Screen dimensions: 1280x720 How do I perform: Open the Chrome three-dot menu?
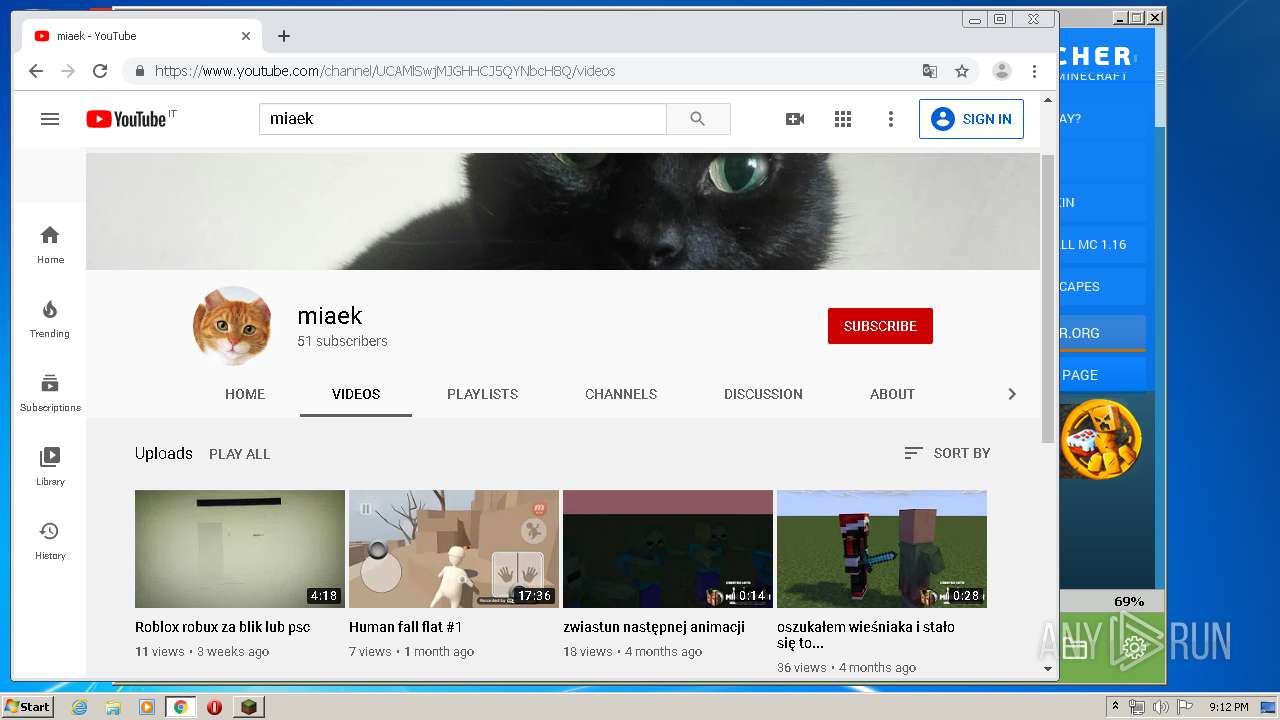(x=1035, y=71)
